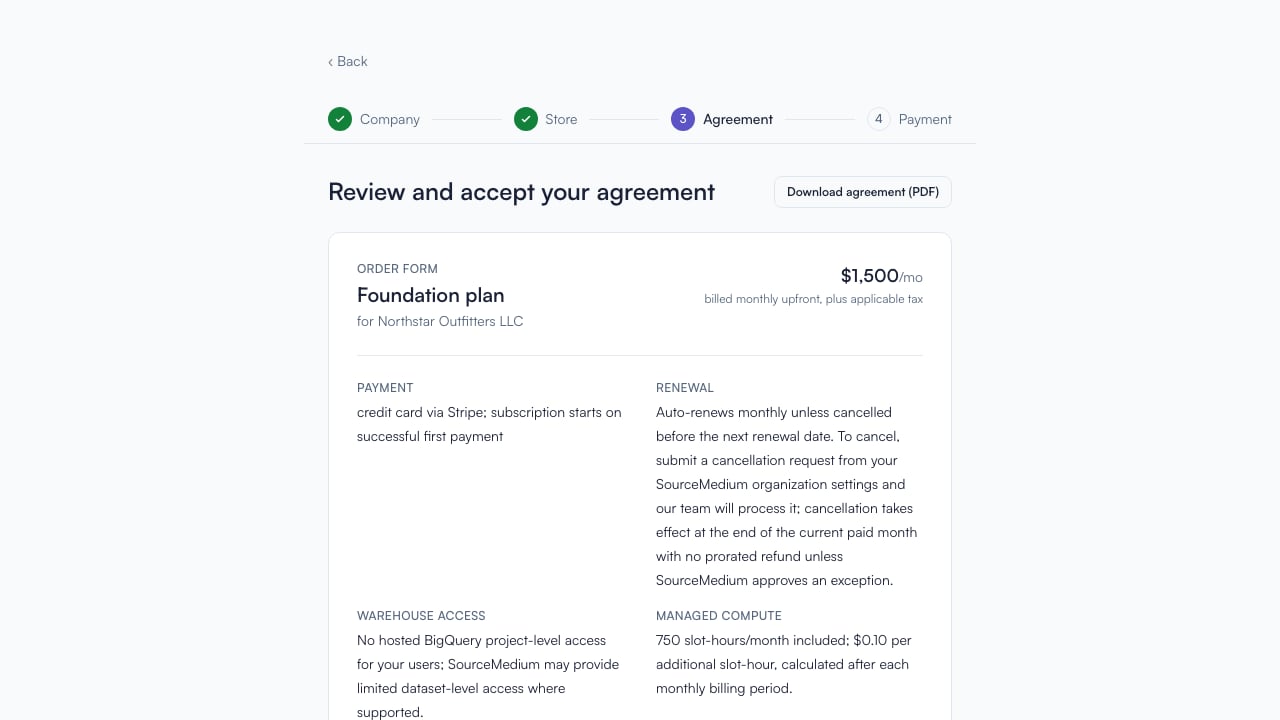Go to the Company step label
Image resolution: width=1280 pixels, height=720 pixels.
coord(390,119)
